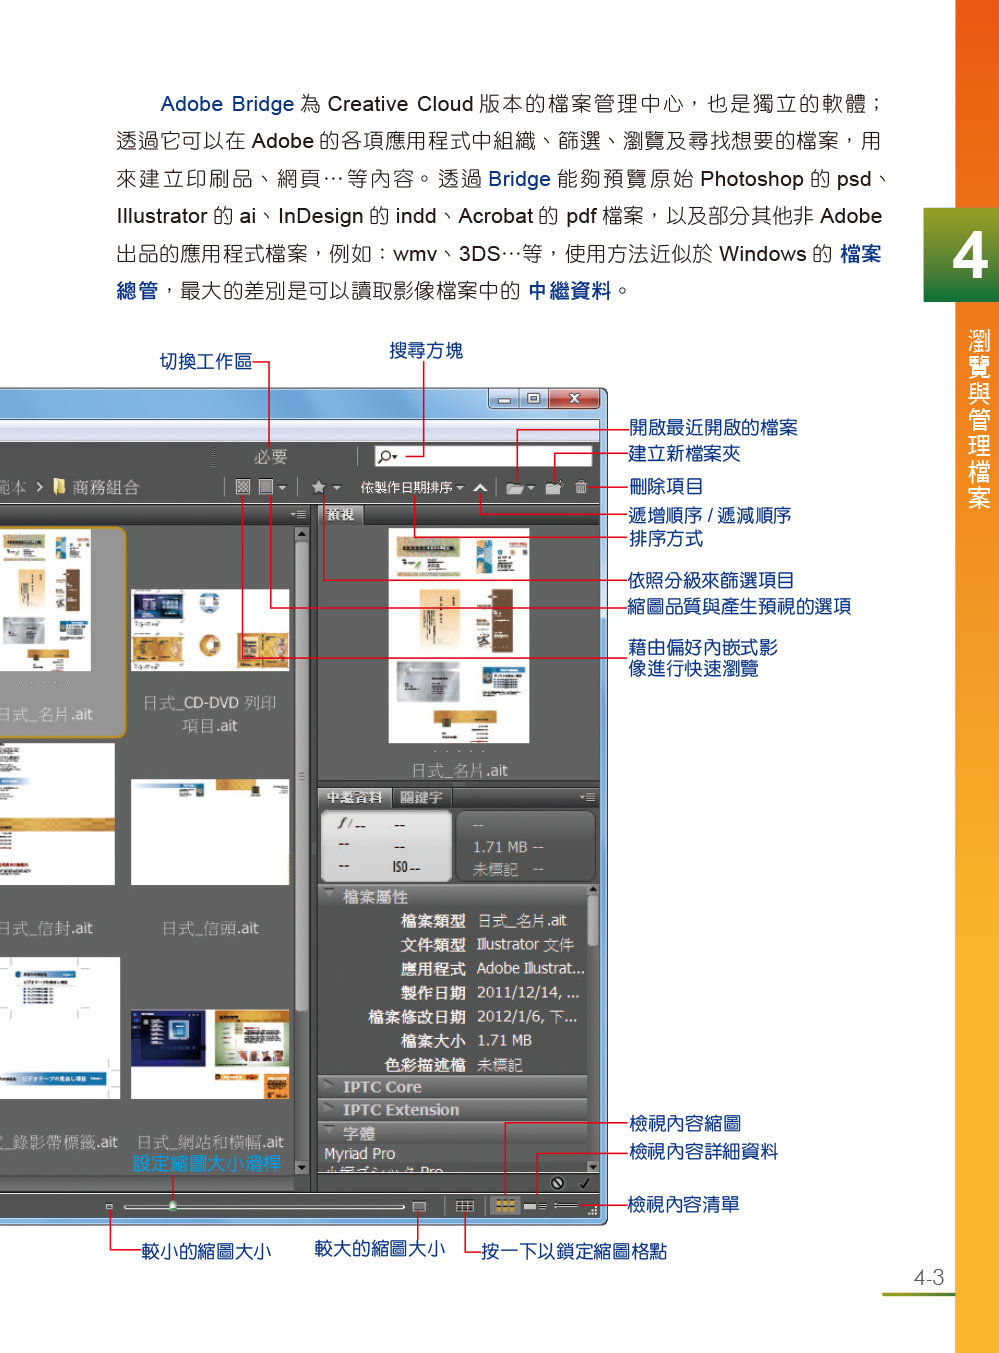999x1353 pixels.
Task: Click the 日式_名片.ait label under preview
Action: (459, 770)
